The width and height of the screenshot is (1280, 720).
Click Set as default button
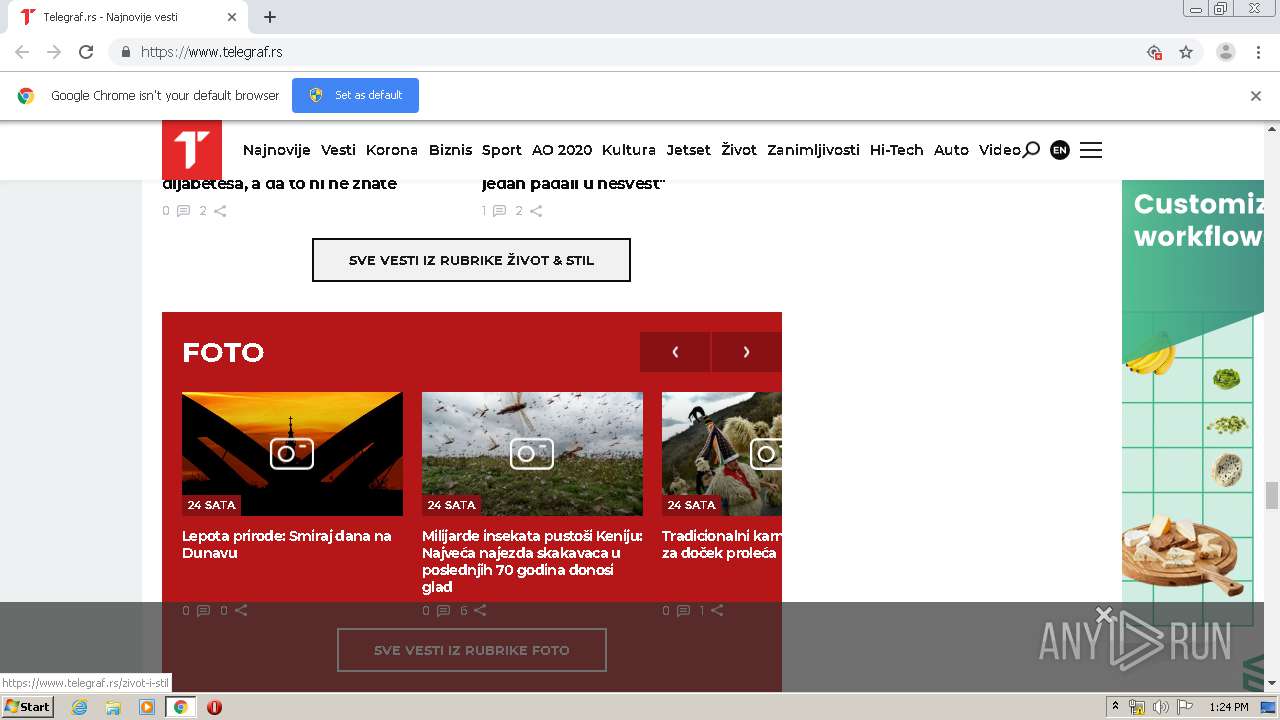pos(355,96)
